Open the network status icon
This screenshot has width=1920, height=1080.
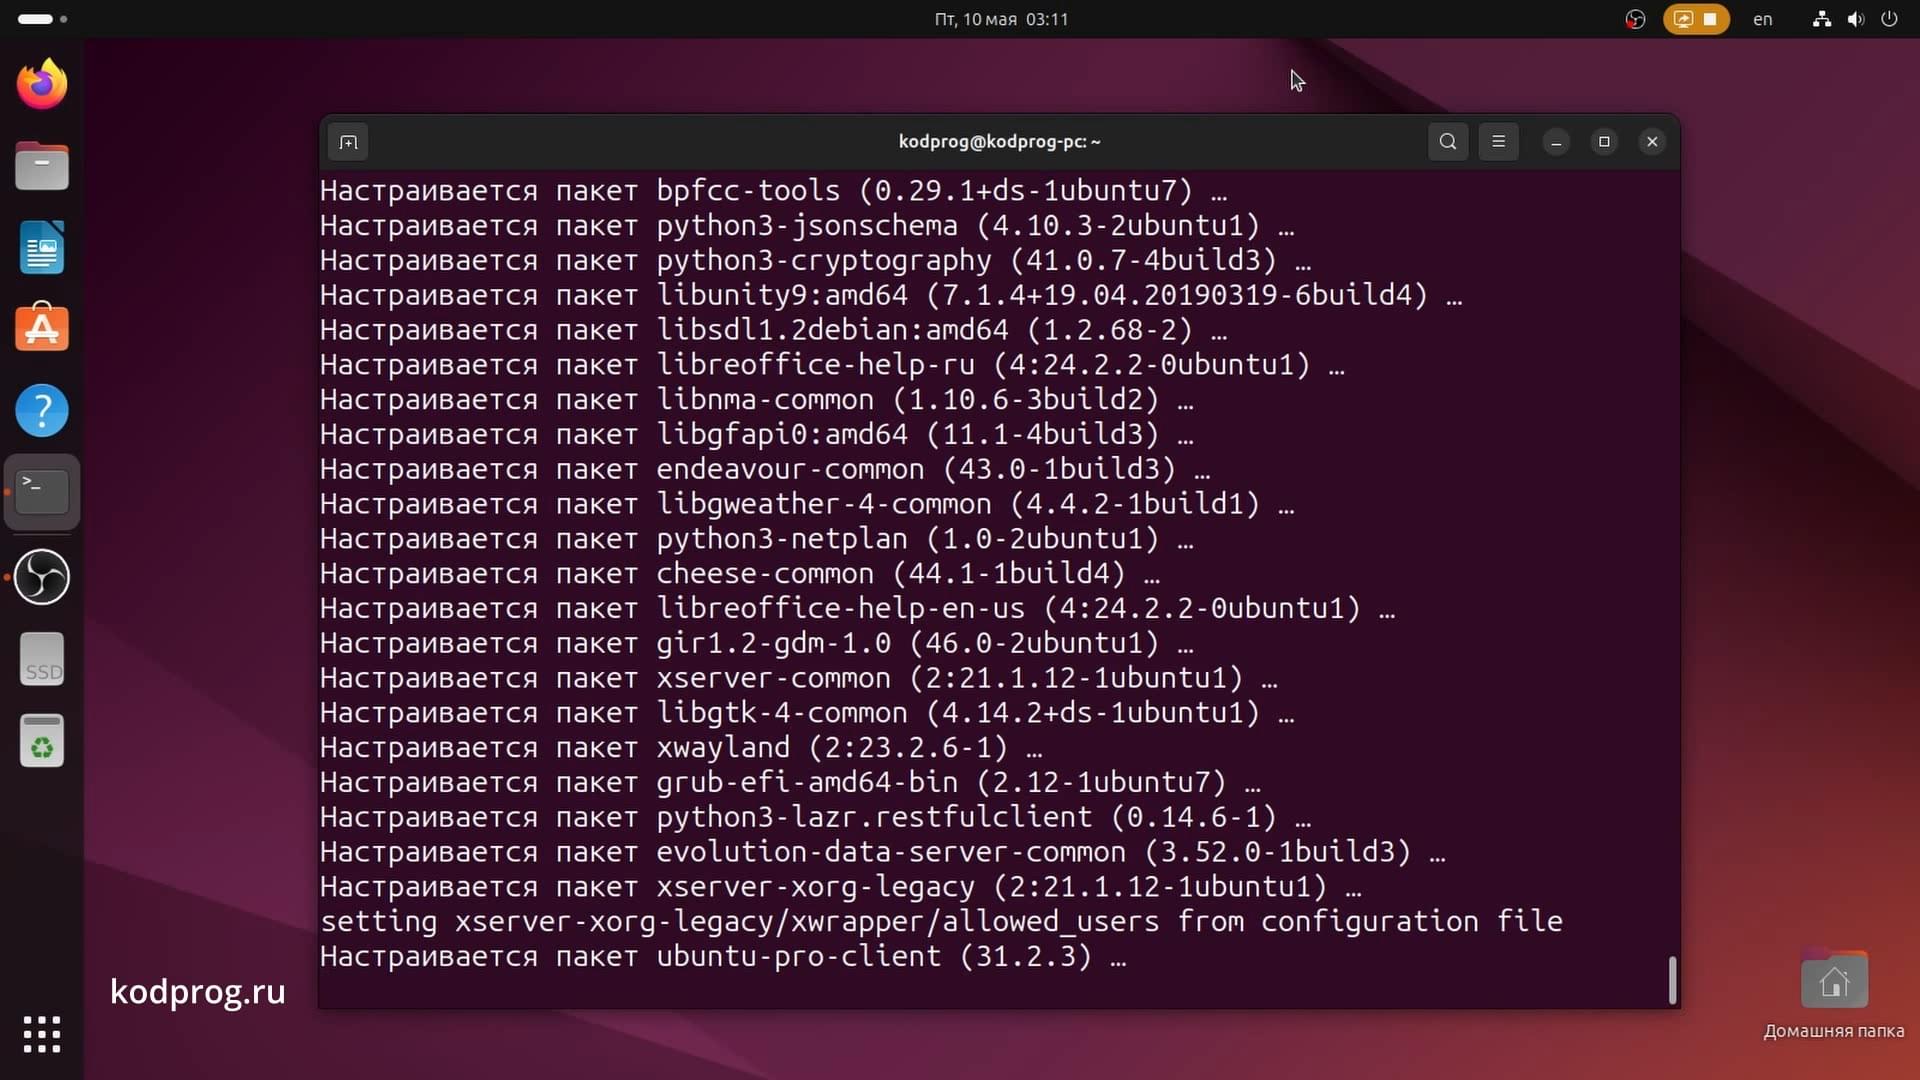click(1822, 19)
